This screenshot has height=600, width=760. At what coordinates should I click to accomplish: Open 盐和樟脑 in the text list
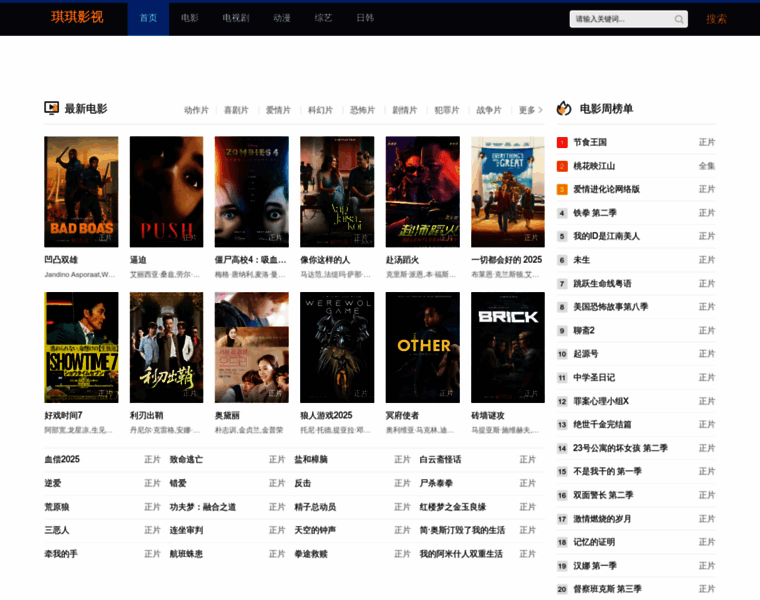pyautogui.click(x=311, y=459)
